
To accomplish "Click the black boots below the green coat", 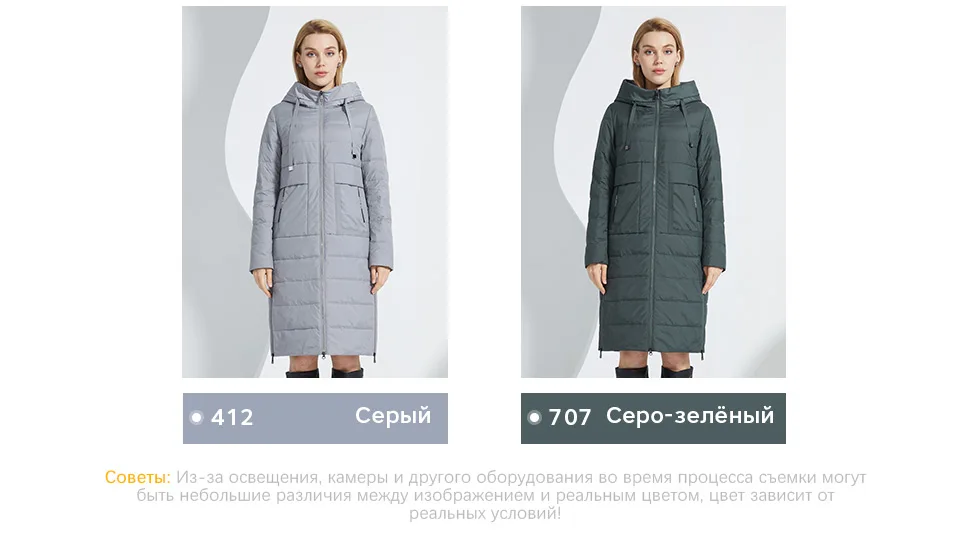I will click(654, 370).
